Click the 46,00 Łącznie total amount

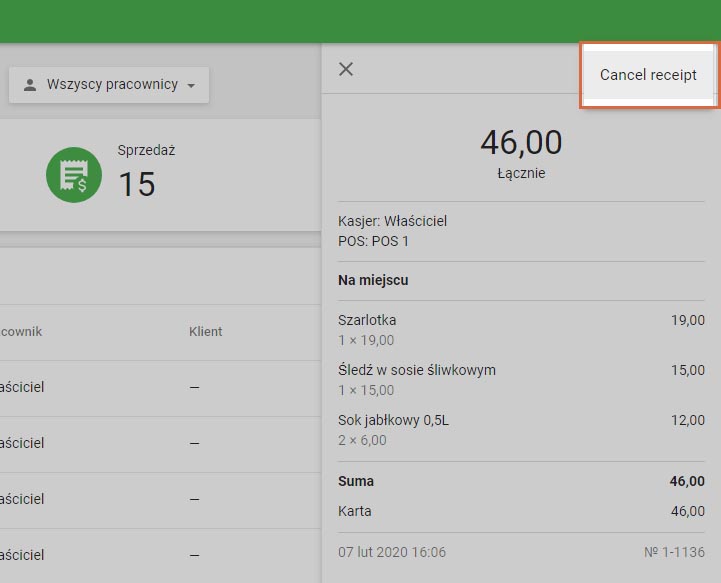(x=521, y=143)
